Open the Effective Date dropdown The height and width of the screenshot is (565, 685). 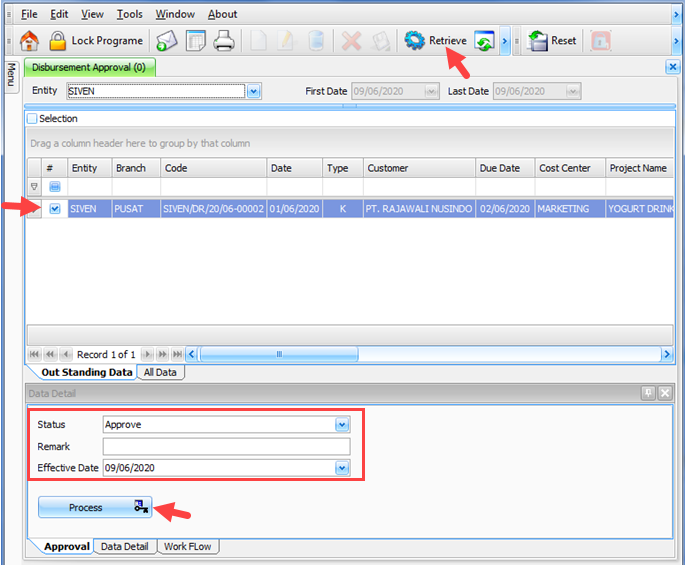[x=342, y=468]
